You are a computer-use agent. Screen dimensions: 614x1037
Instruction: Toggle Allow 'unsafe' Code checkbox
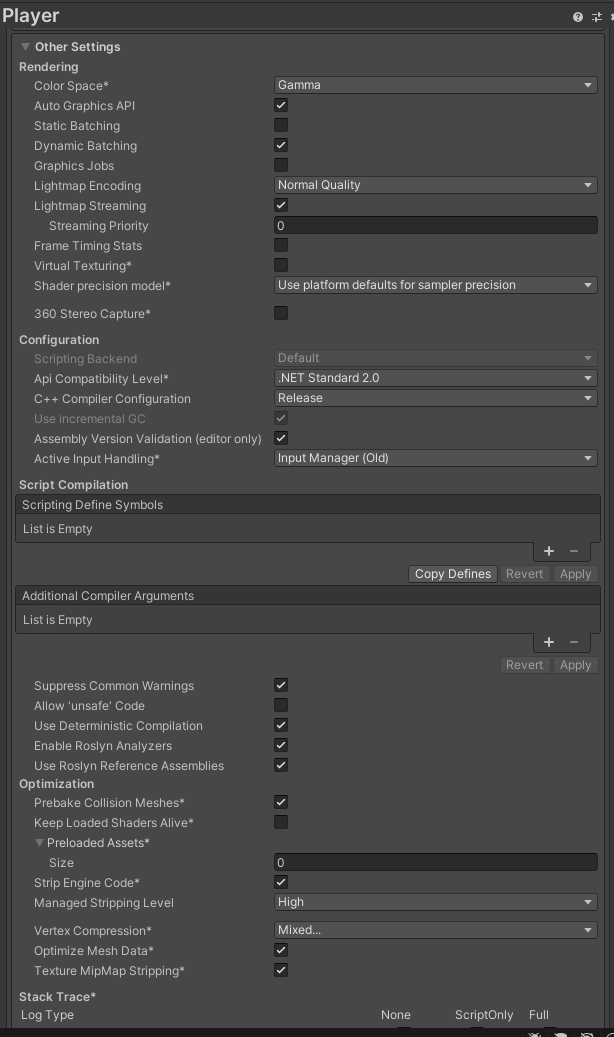(x=281, y=706)
